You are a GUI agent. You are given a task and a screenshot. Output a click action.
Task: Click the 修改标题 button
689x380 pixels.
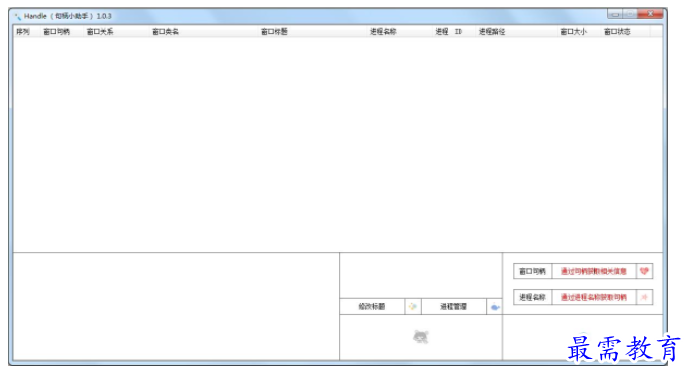point(372,307)
